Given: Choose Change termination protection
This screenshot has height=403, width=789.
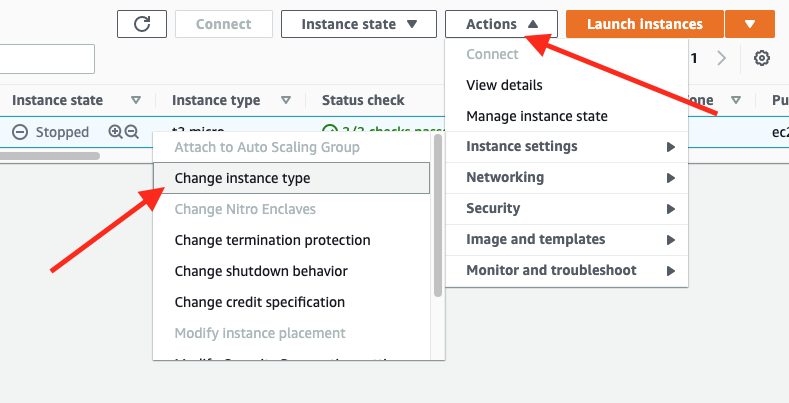Looking at the screenshot, I should tap(272, 240).
